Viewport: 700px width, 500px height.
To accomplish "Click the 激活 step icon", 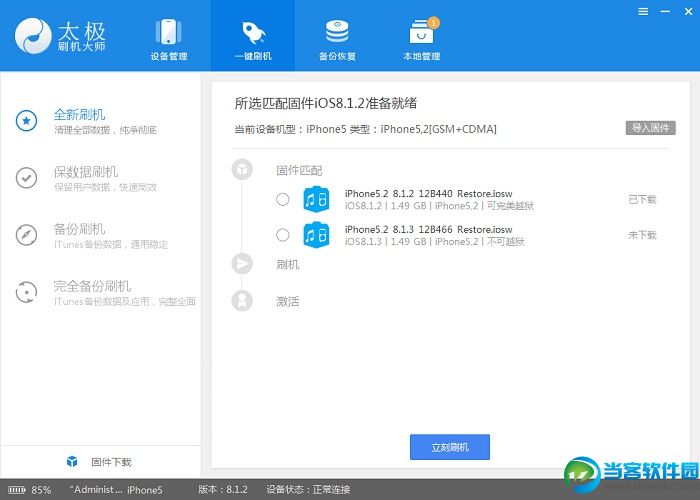I will pyautogui.click(x=242, y=301).
